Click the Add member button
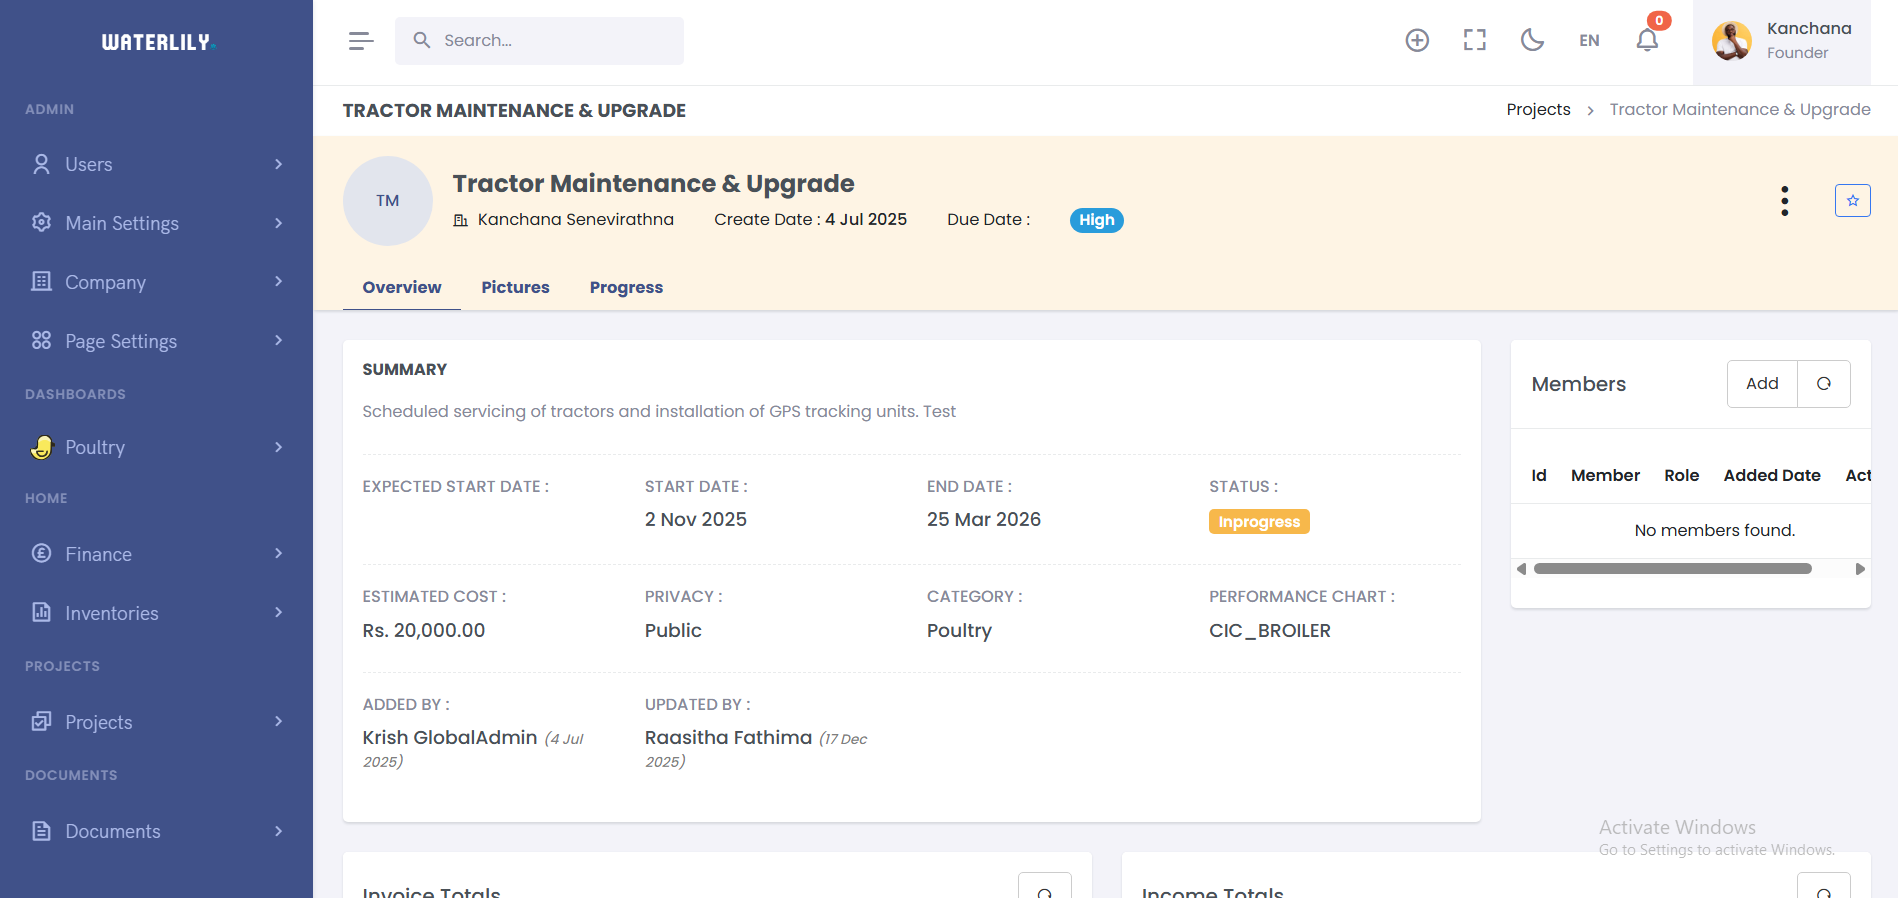Image resolution: width=1898 pixels, height=898 pixels. tap(1761, 384)
